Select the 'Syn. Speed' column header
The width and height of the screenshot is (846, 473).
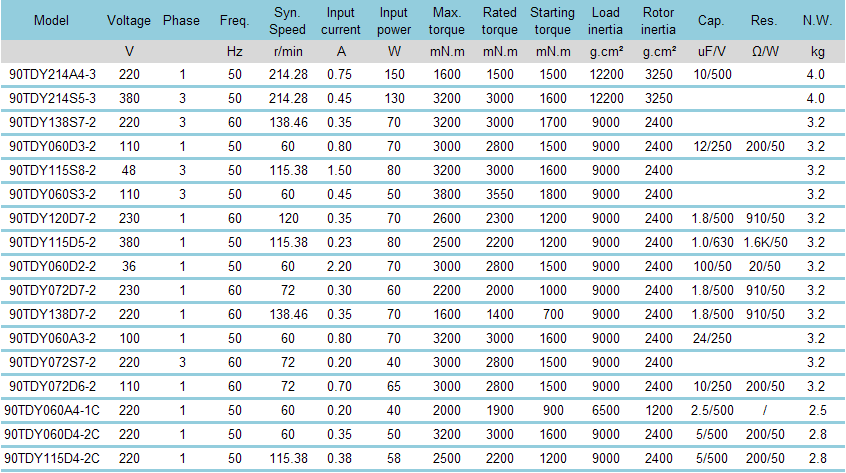click(x=287, y=21)
